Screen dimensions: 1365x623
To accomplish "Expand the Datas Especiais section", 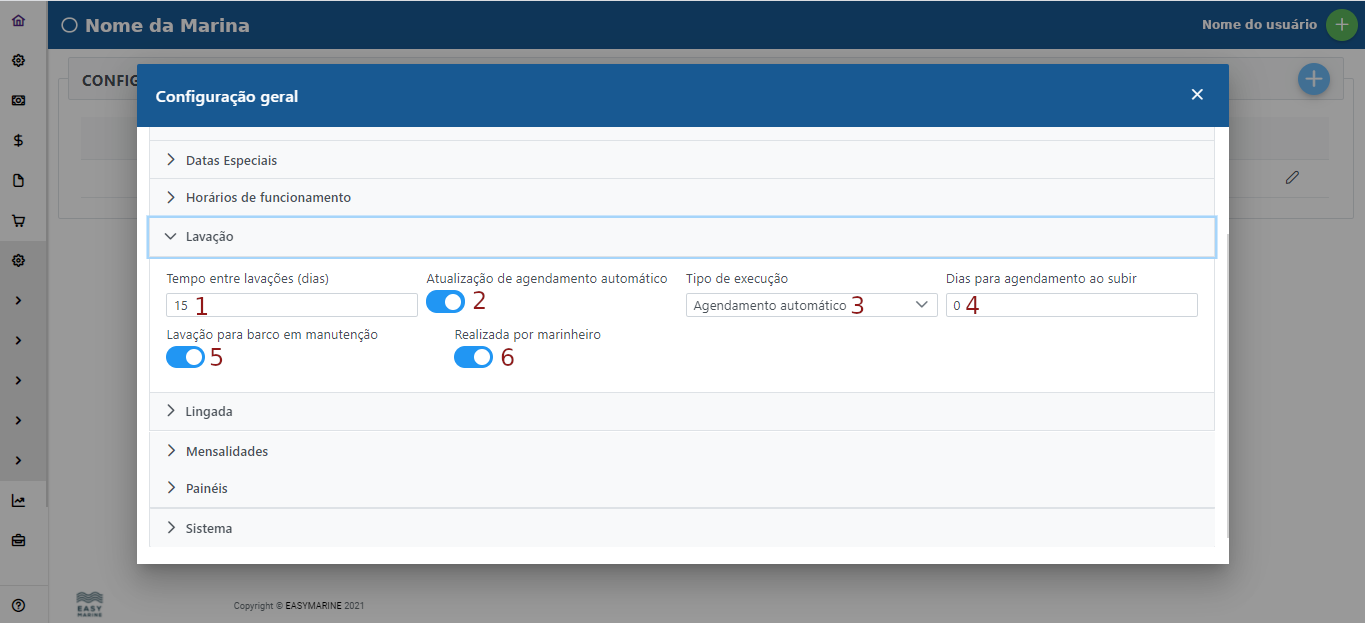I will coord(232,159).
